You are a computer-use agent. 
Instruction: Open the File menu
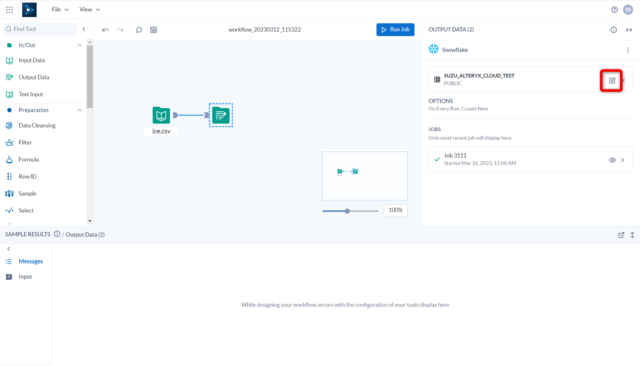pyautogui.click(x=60, y=9)
